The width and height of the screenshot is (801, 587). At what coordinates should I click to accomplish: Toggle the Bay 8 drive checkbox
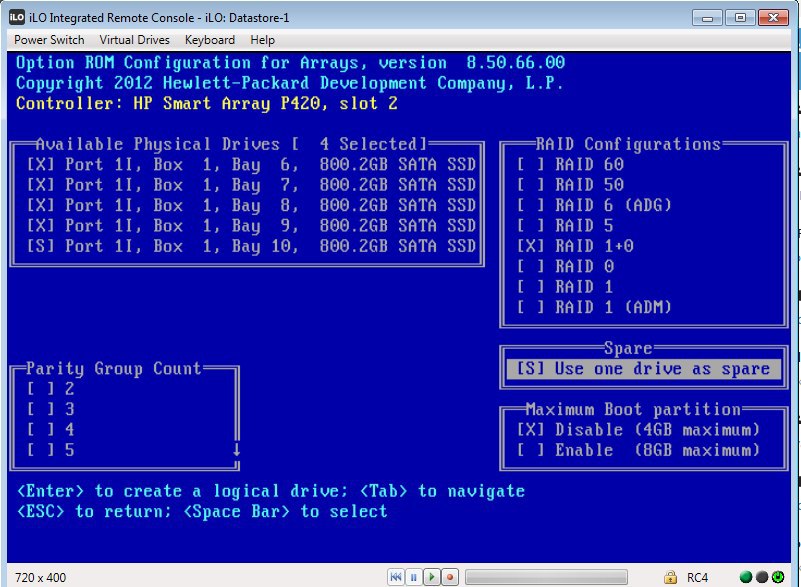point(40,205)
